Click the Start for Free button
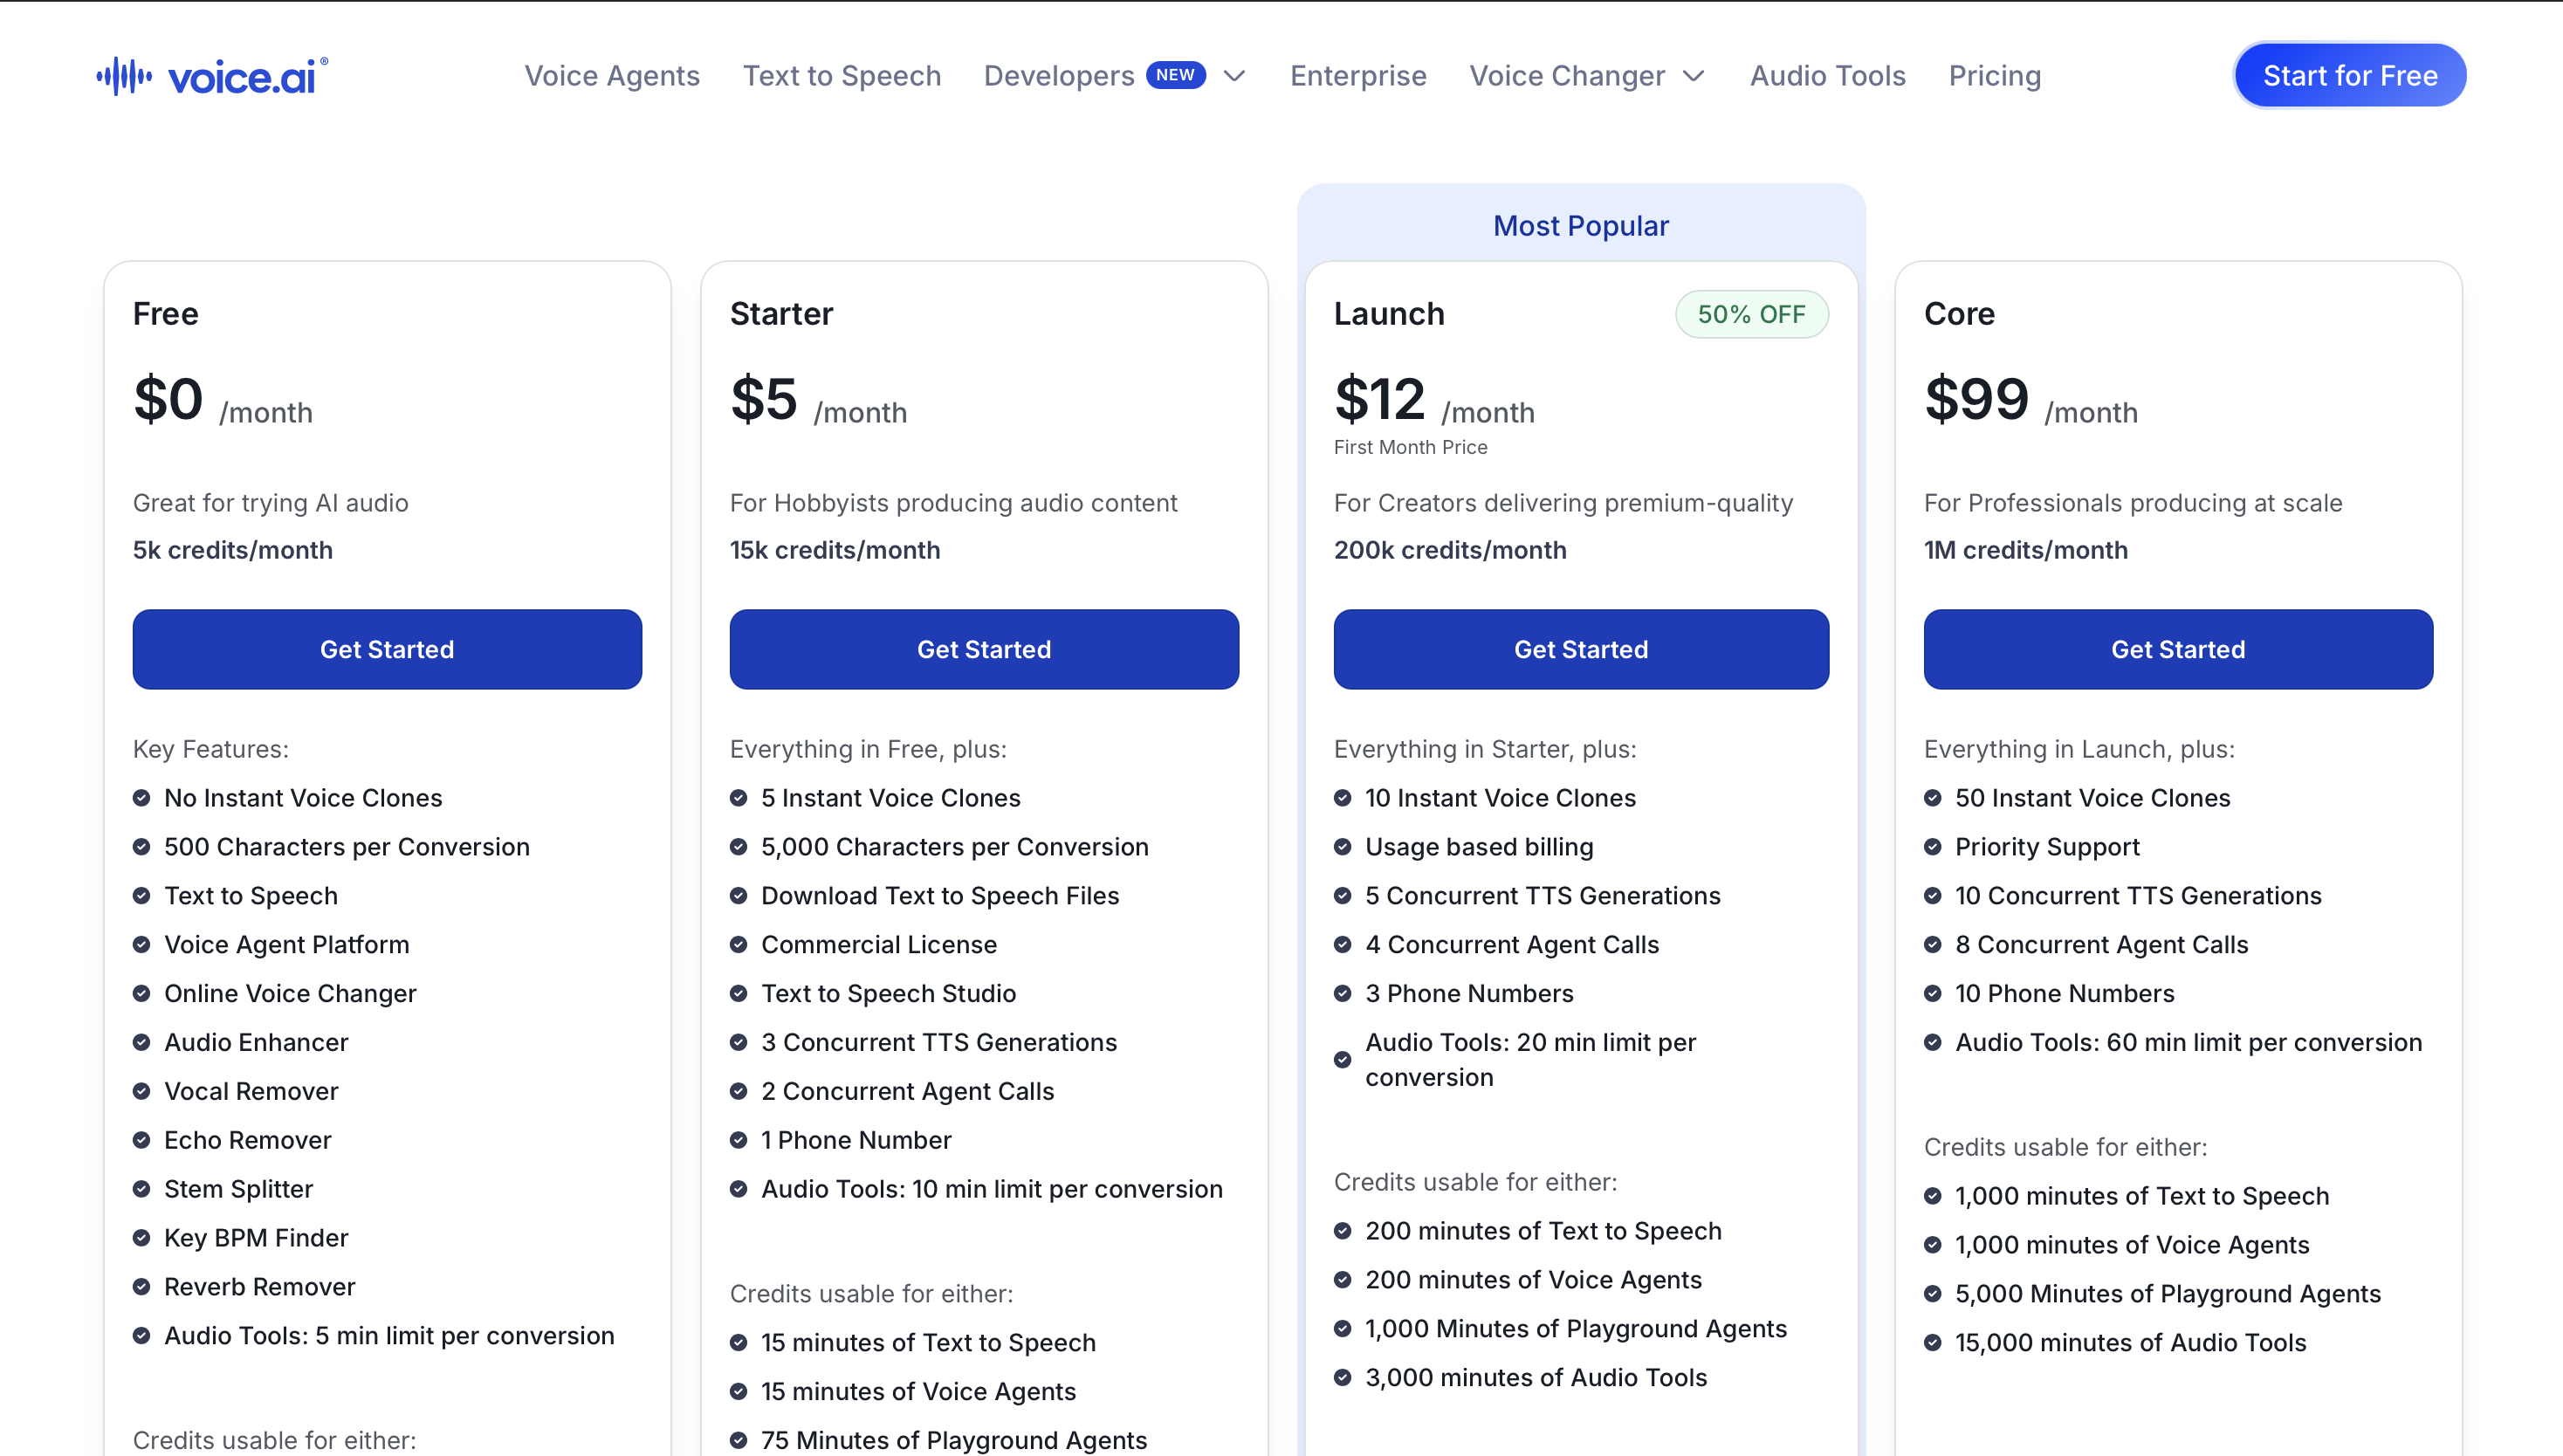Image resolution: width=2563 pixels, height=1456 pixels. [x=2350, y=76]
